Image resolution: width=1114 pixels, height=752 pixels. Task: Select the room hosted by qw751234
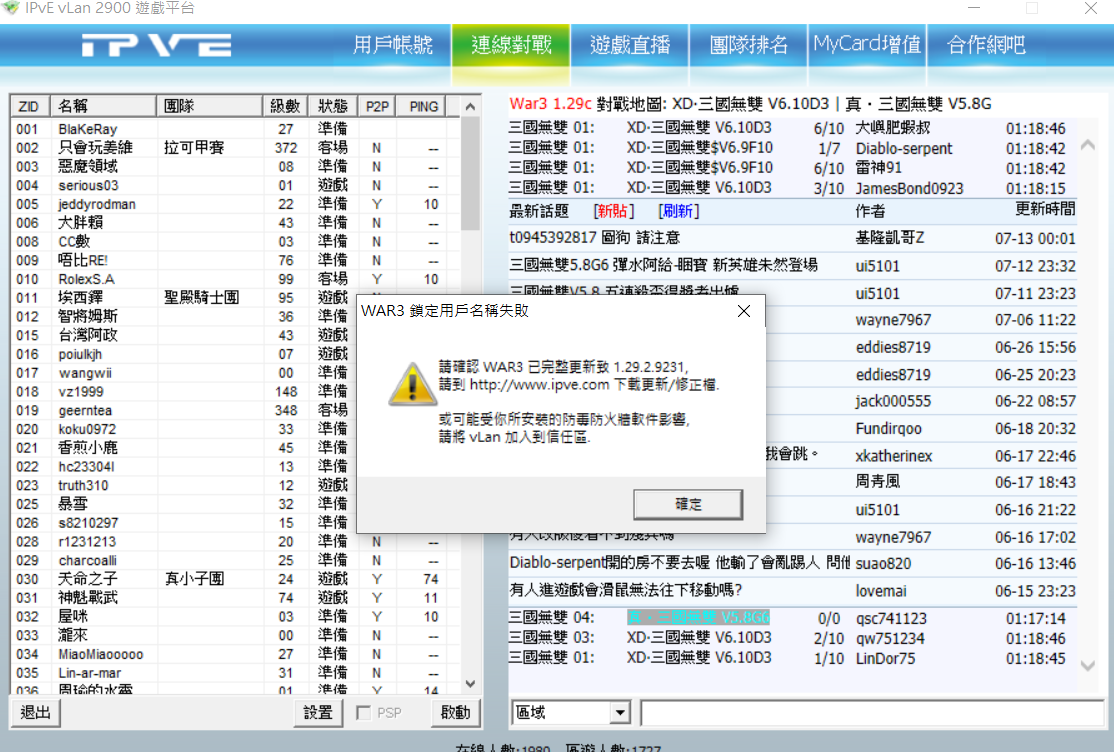click(x=792, y=638)
